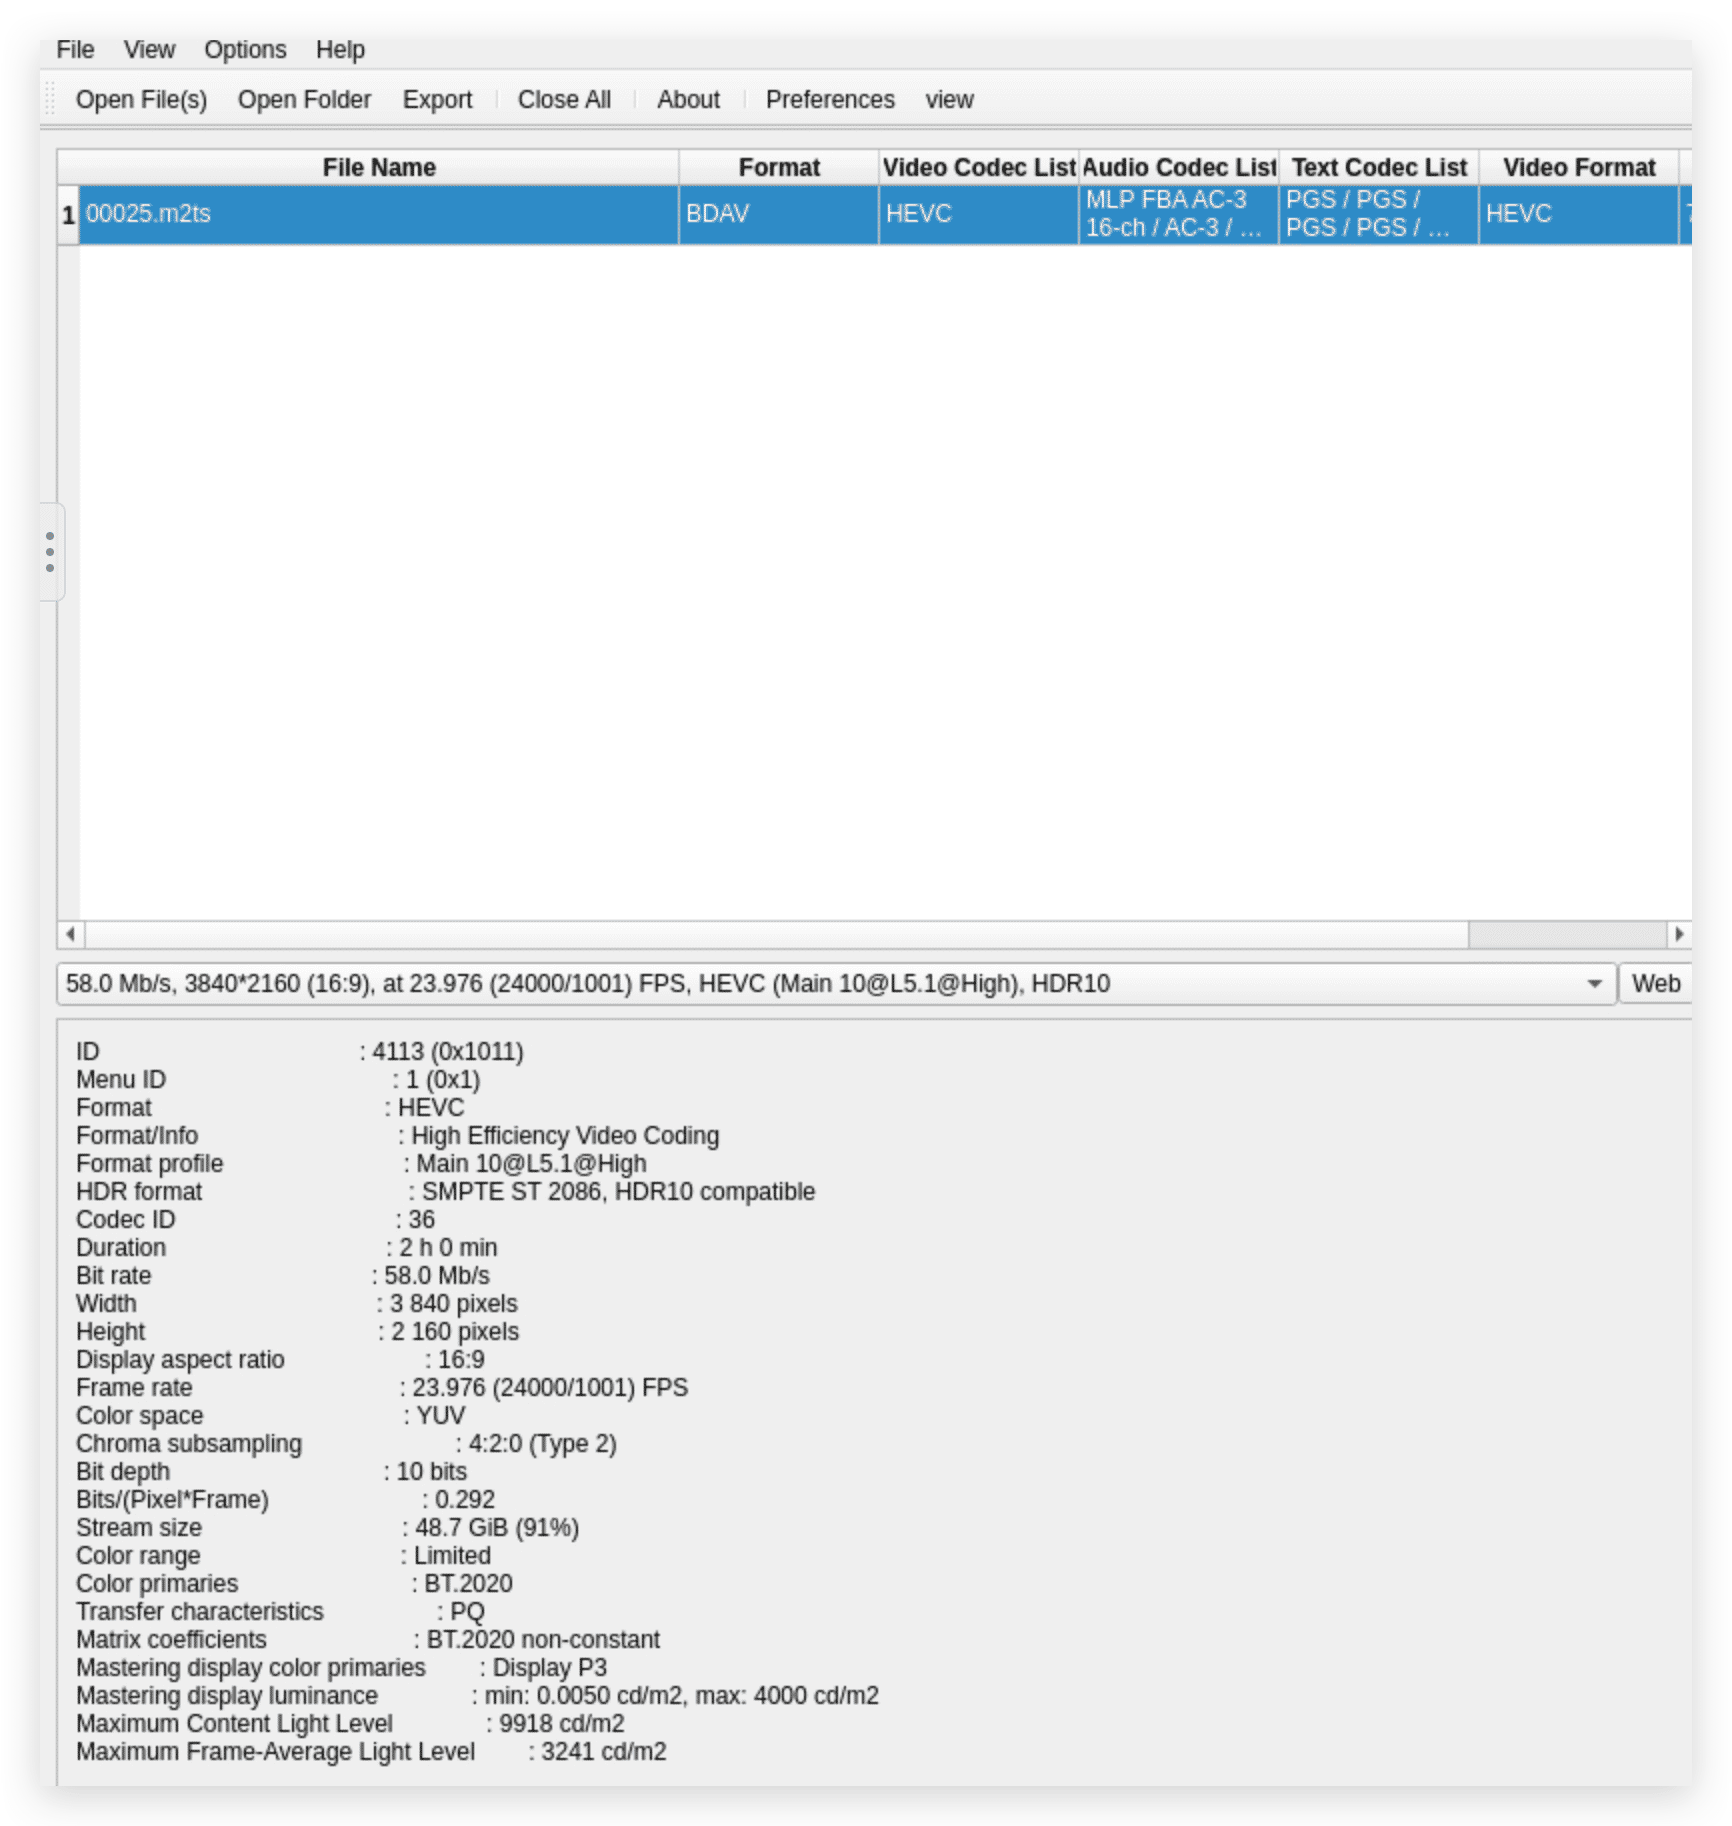Image resolution: width=1732 pixels, height=1826 pixels.
Task: Click the Web button
Action: [x=1655, y=984]
